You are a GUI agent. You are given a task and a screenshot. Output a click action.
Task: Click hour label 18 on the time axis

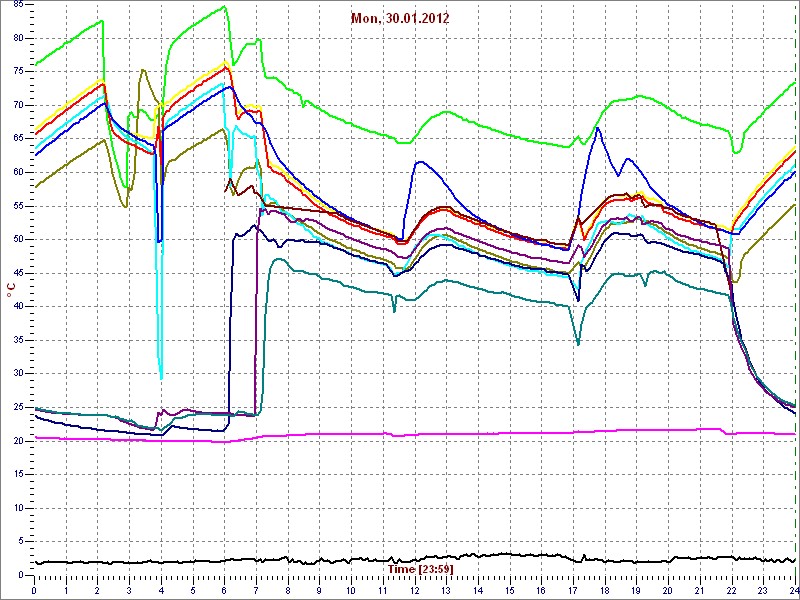click(605, 590)
